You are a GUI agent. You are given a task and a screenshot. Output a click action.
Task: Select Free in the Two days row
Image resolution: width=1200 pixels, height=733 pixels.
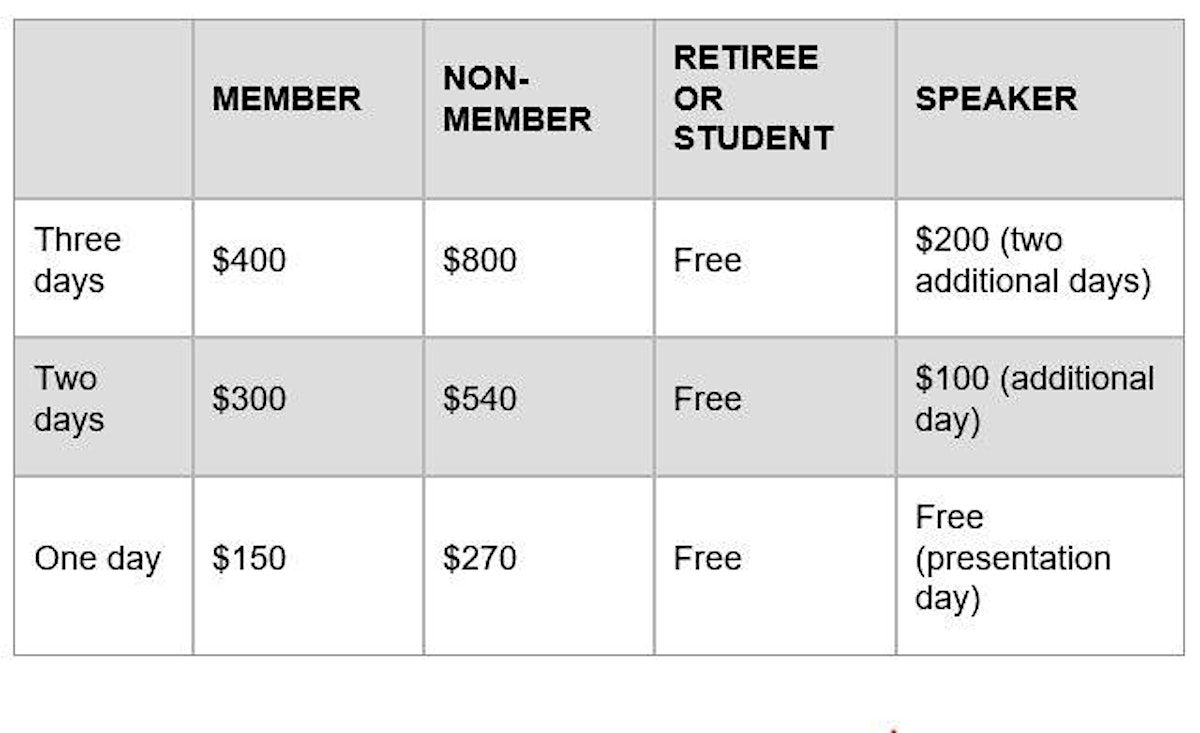pos(707,399)
